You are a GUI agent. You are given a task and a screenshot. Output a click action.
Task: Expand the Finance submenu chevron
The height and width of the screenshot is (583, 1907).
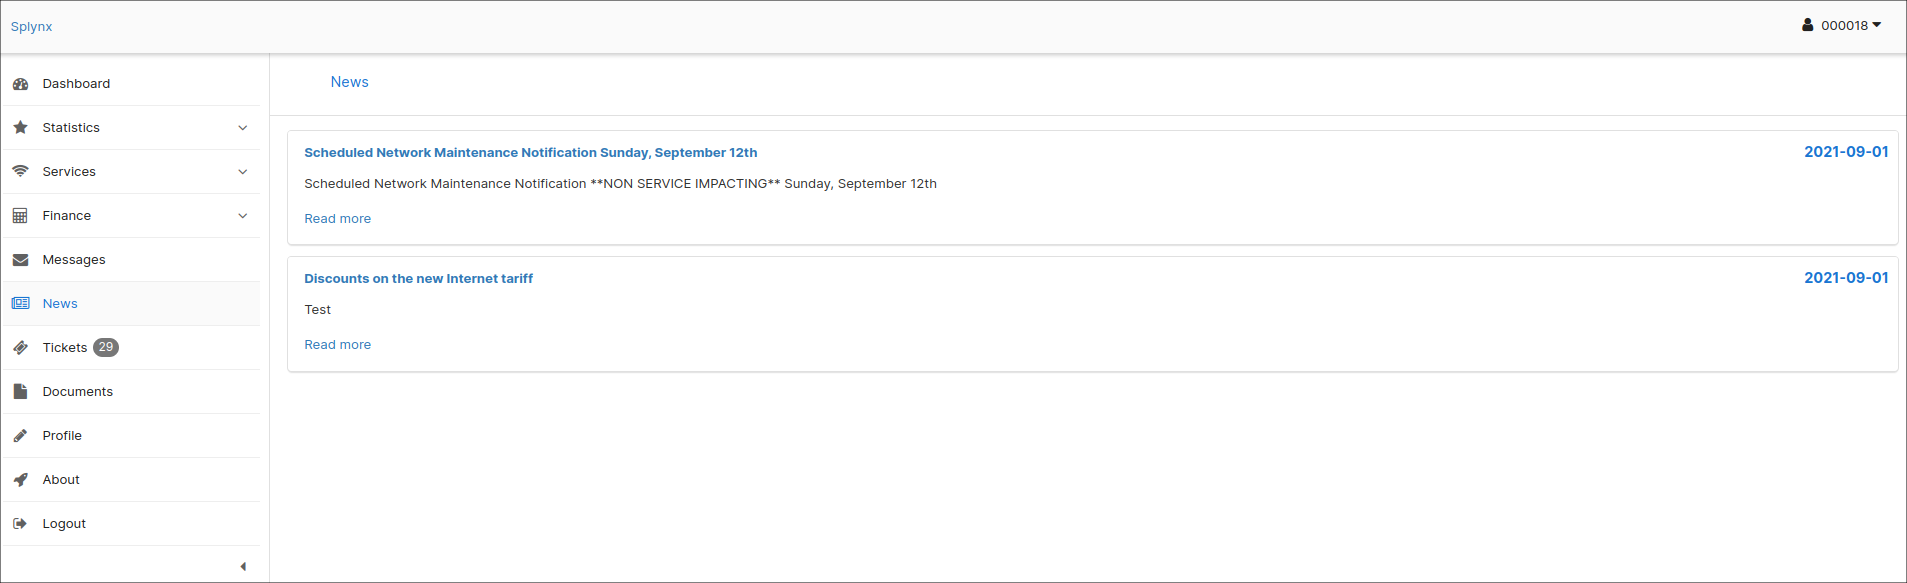tap(243, 216)
